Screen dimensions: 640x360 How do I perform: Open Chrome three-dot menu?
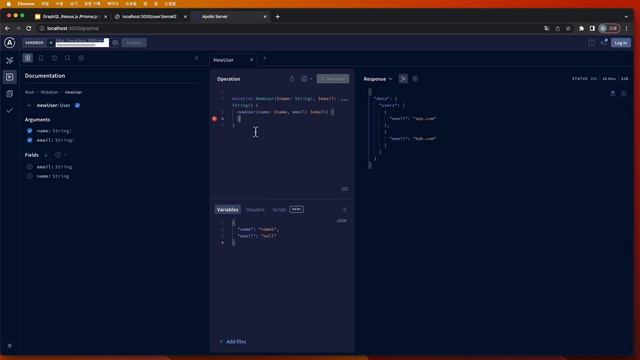pyautogui.click(x=627, y=29)
